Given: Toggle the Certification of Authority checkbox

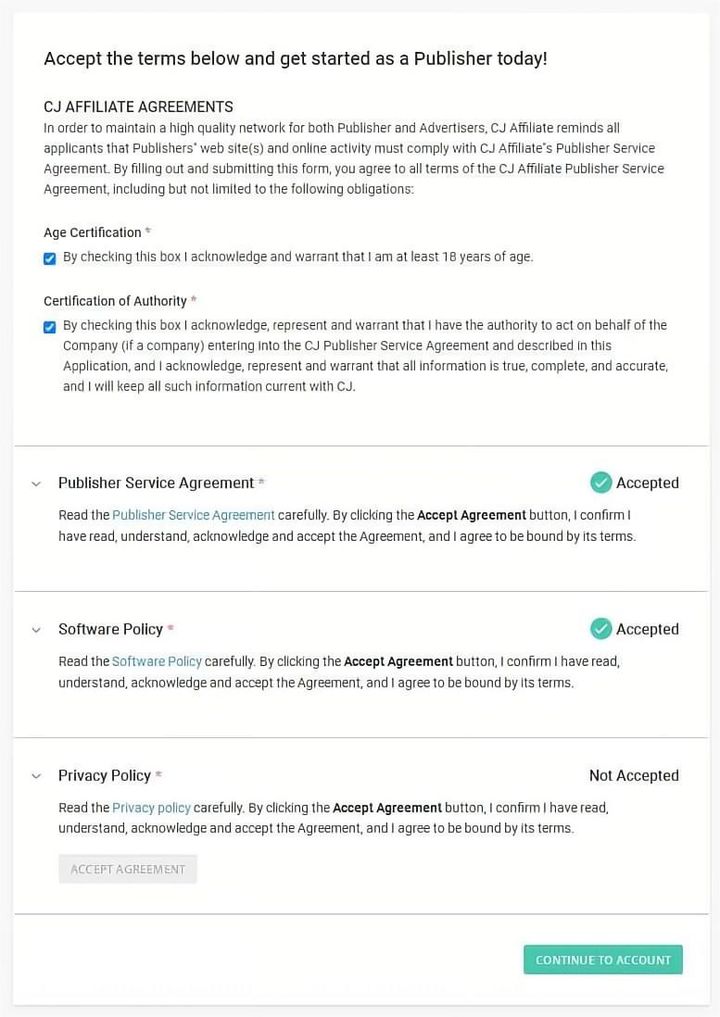Looking at the screenshot, I should [x=50, y=326].
